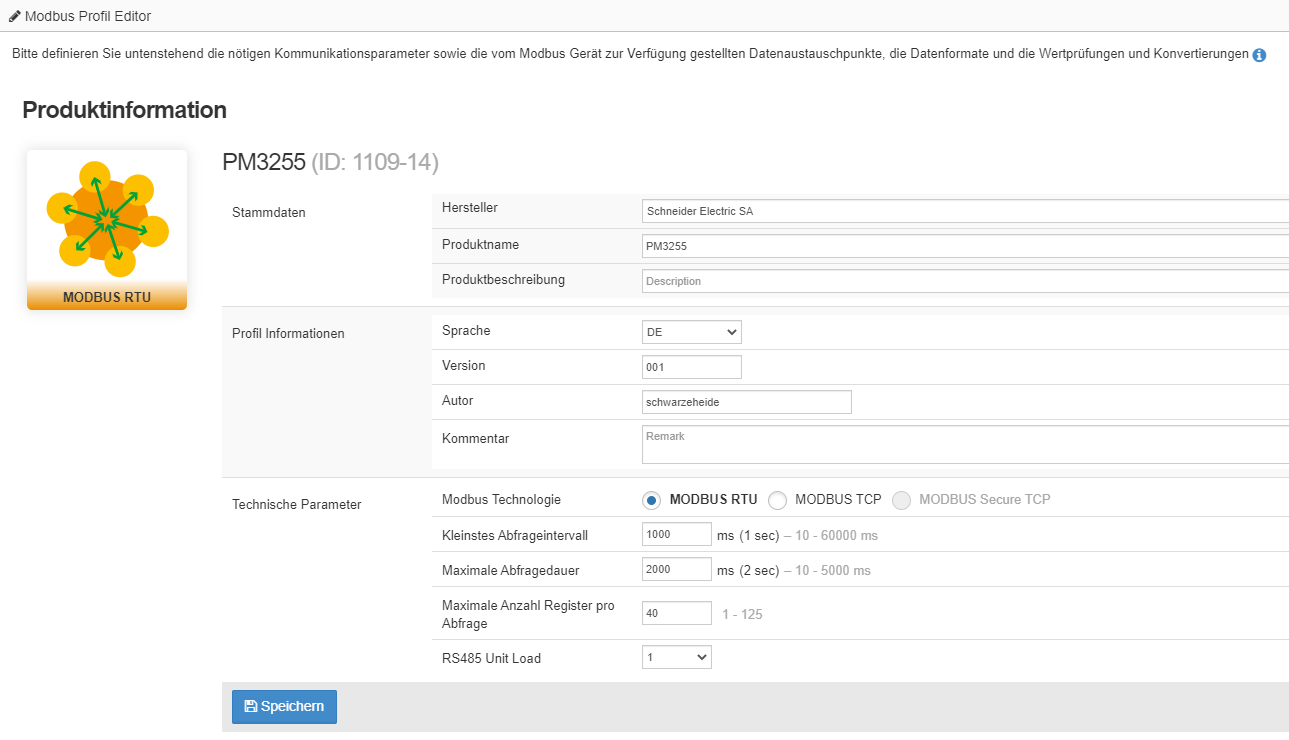Open the RS485 Unit Load dropdown
Image resolution: width=1289 pixels, height=740 pixels.
tap(677, 657)
